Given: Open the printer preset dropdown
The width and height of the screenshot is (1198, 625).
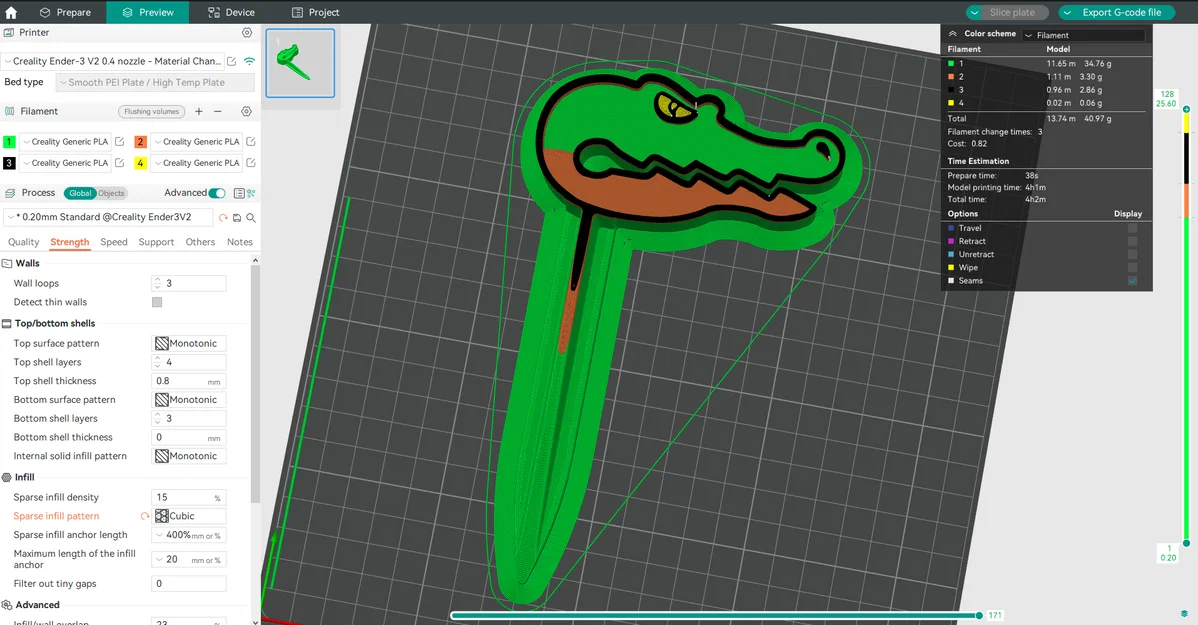Looking at the screenshot, I should (112, 61).
